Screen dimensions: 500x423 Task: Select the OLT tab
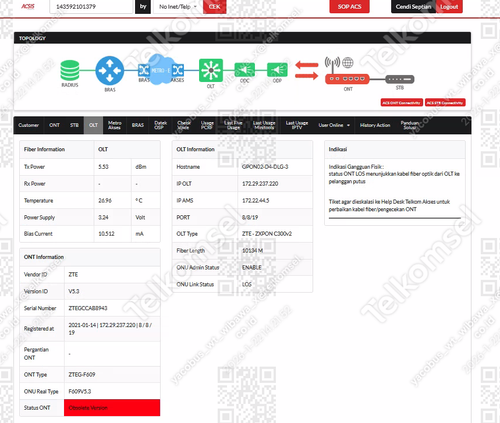tap(93, 125)
